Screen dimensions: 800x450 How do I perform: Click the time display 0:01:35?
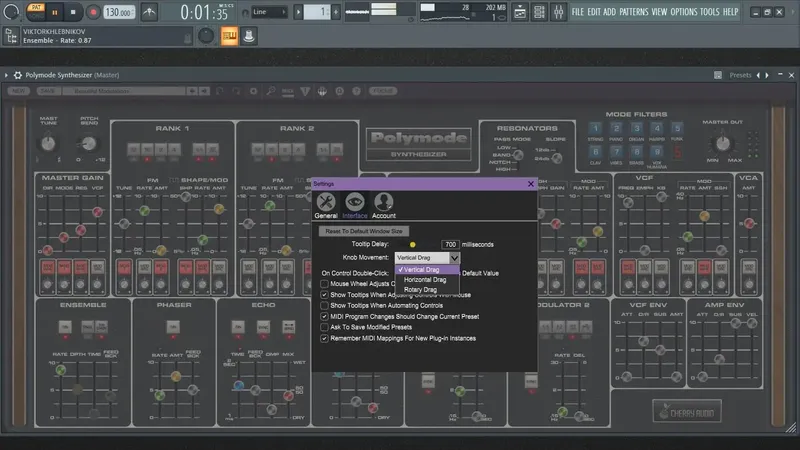204,13
